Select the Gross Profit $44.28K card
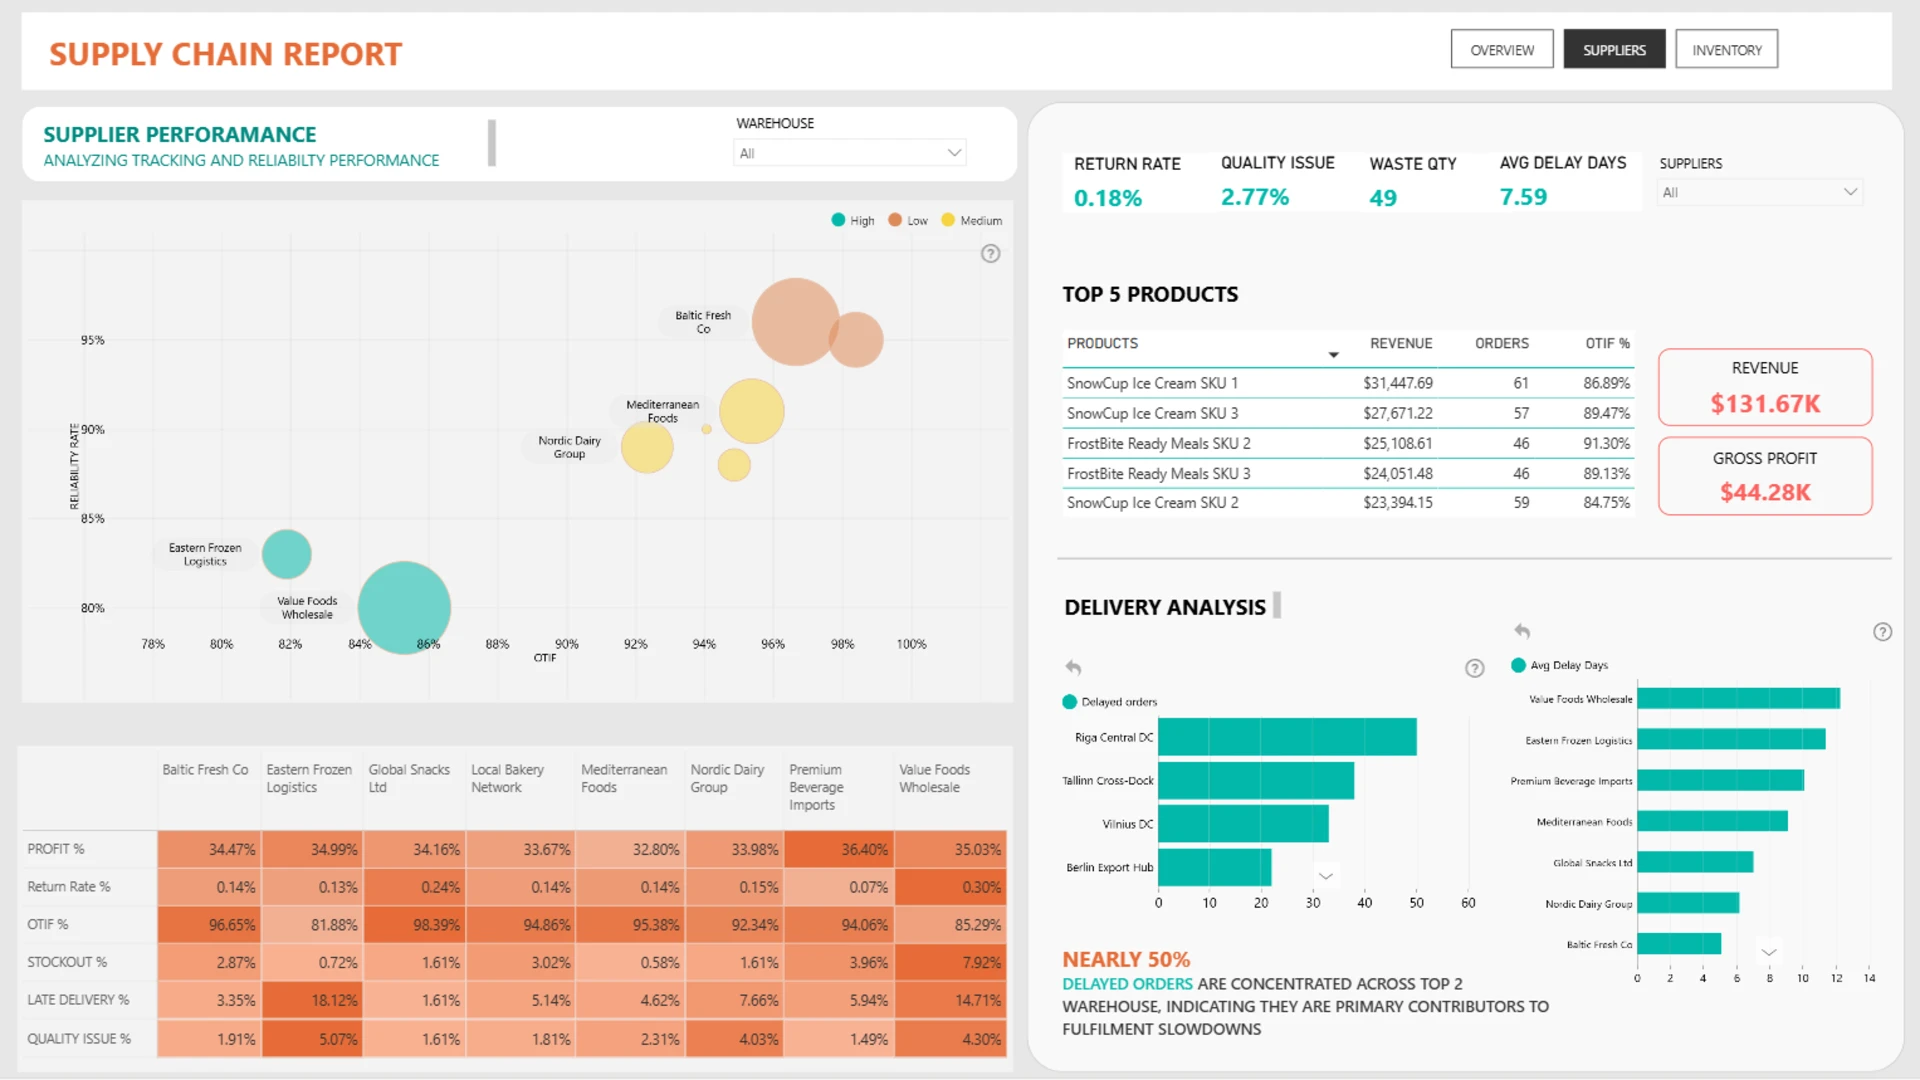The width and height of the screenshot is (1920, 1080). click(1765, 476)
